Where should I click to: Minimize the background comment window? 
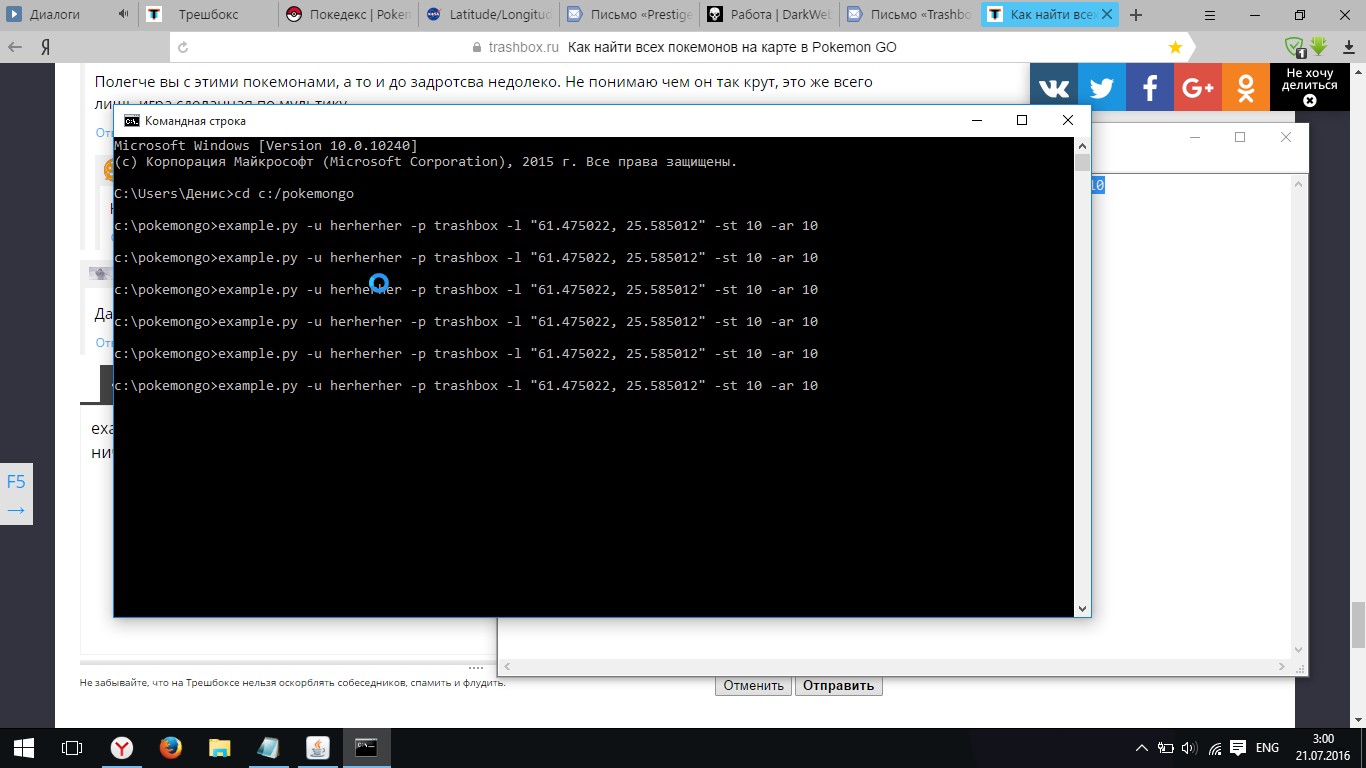[x=1193, y=137]
